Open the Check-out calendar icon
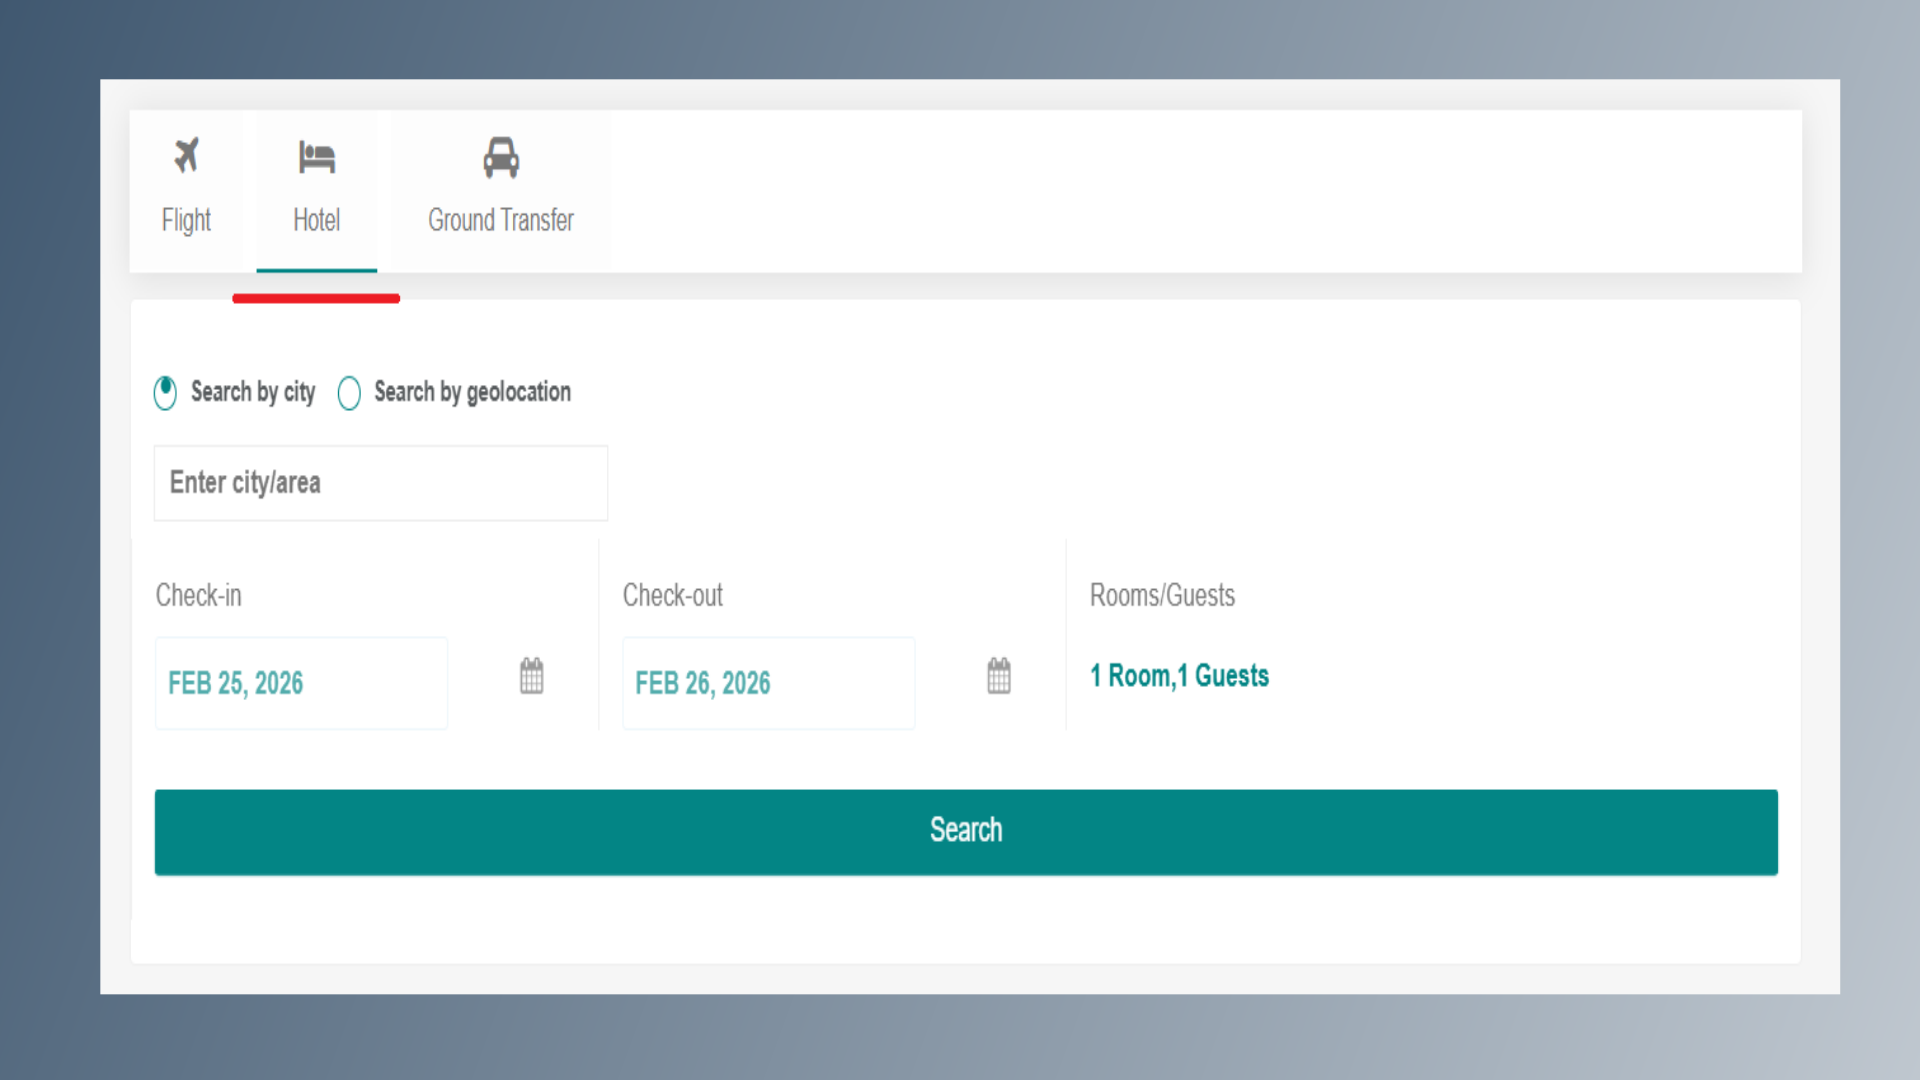 [x=999, y=677]
